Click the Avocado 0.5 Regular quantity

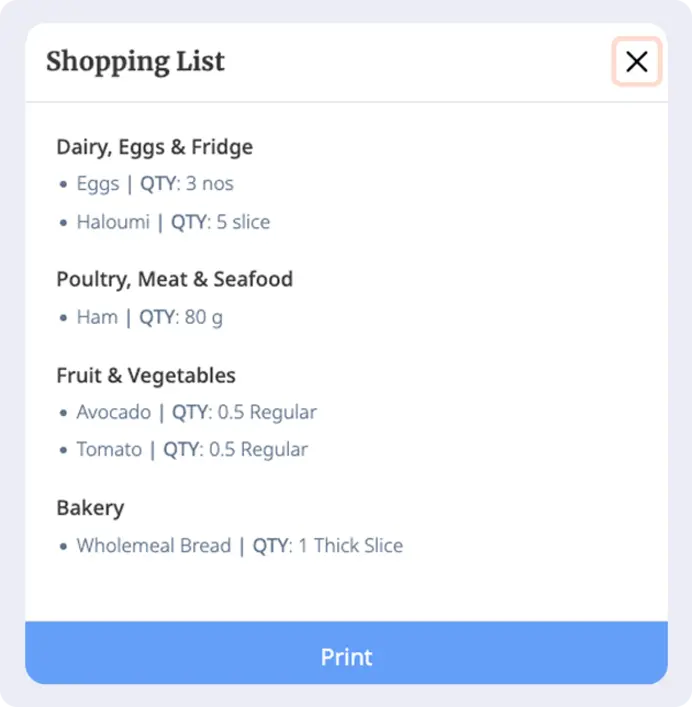267,412
